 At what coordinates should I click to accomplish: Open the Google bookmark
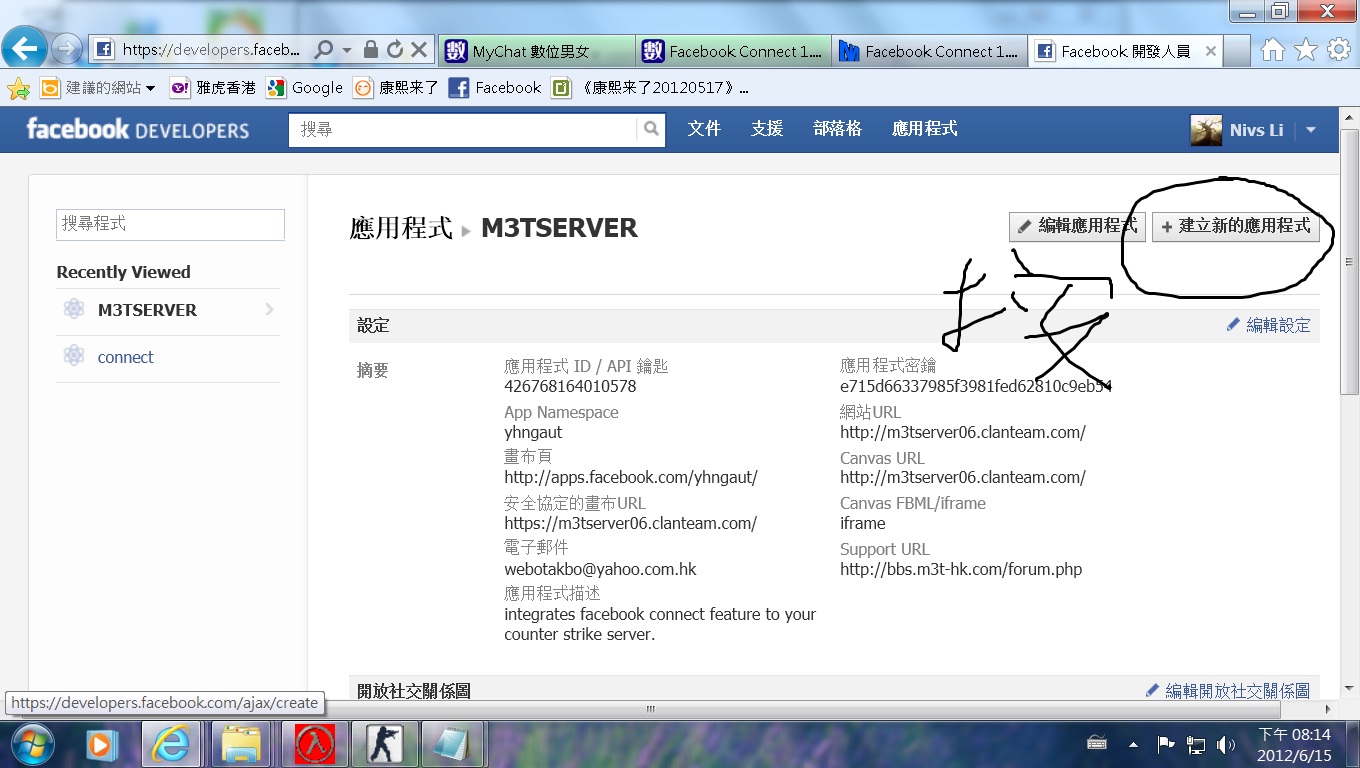click(305, 88)
